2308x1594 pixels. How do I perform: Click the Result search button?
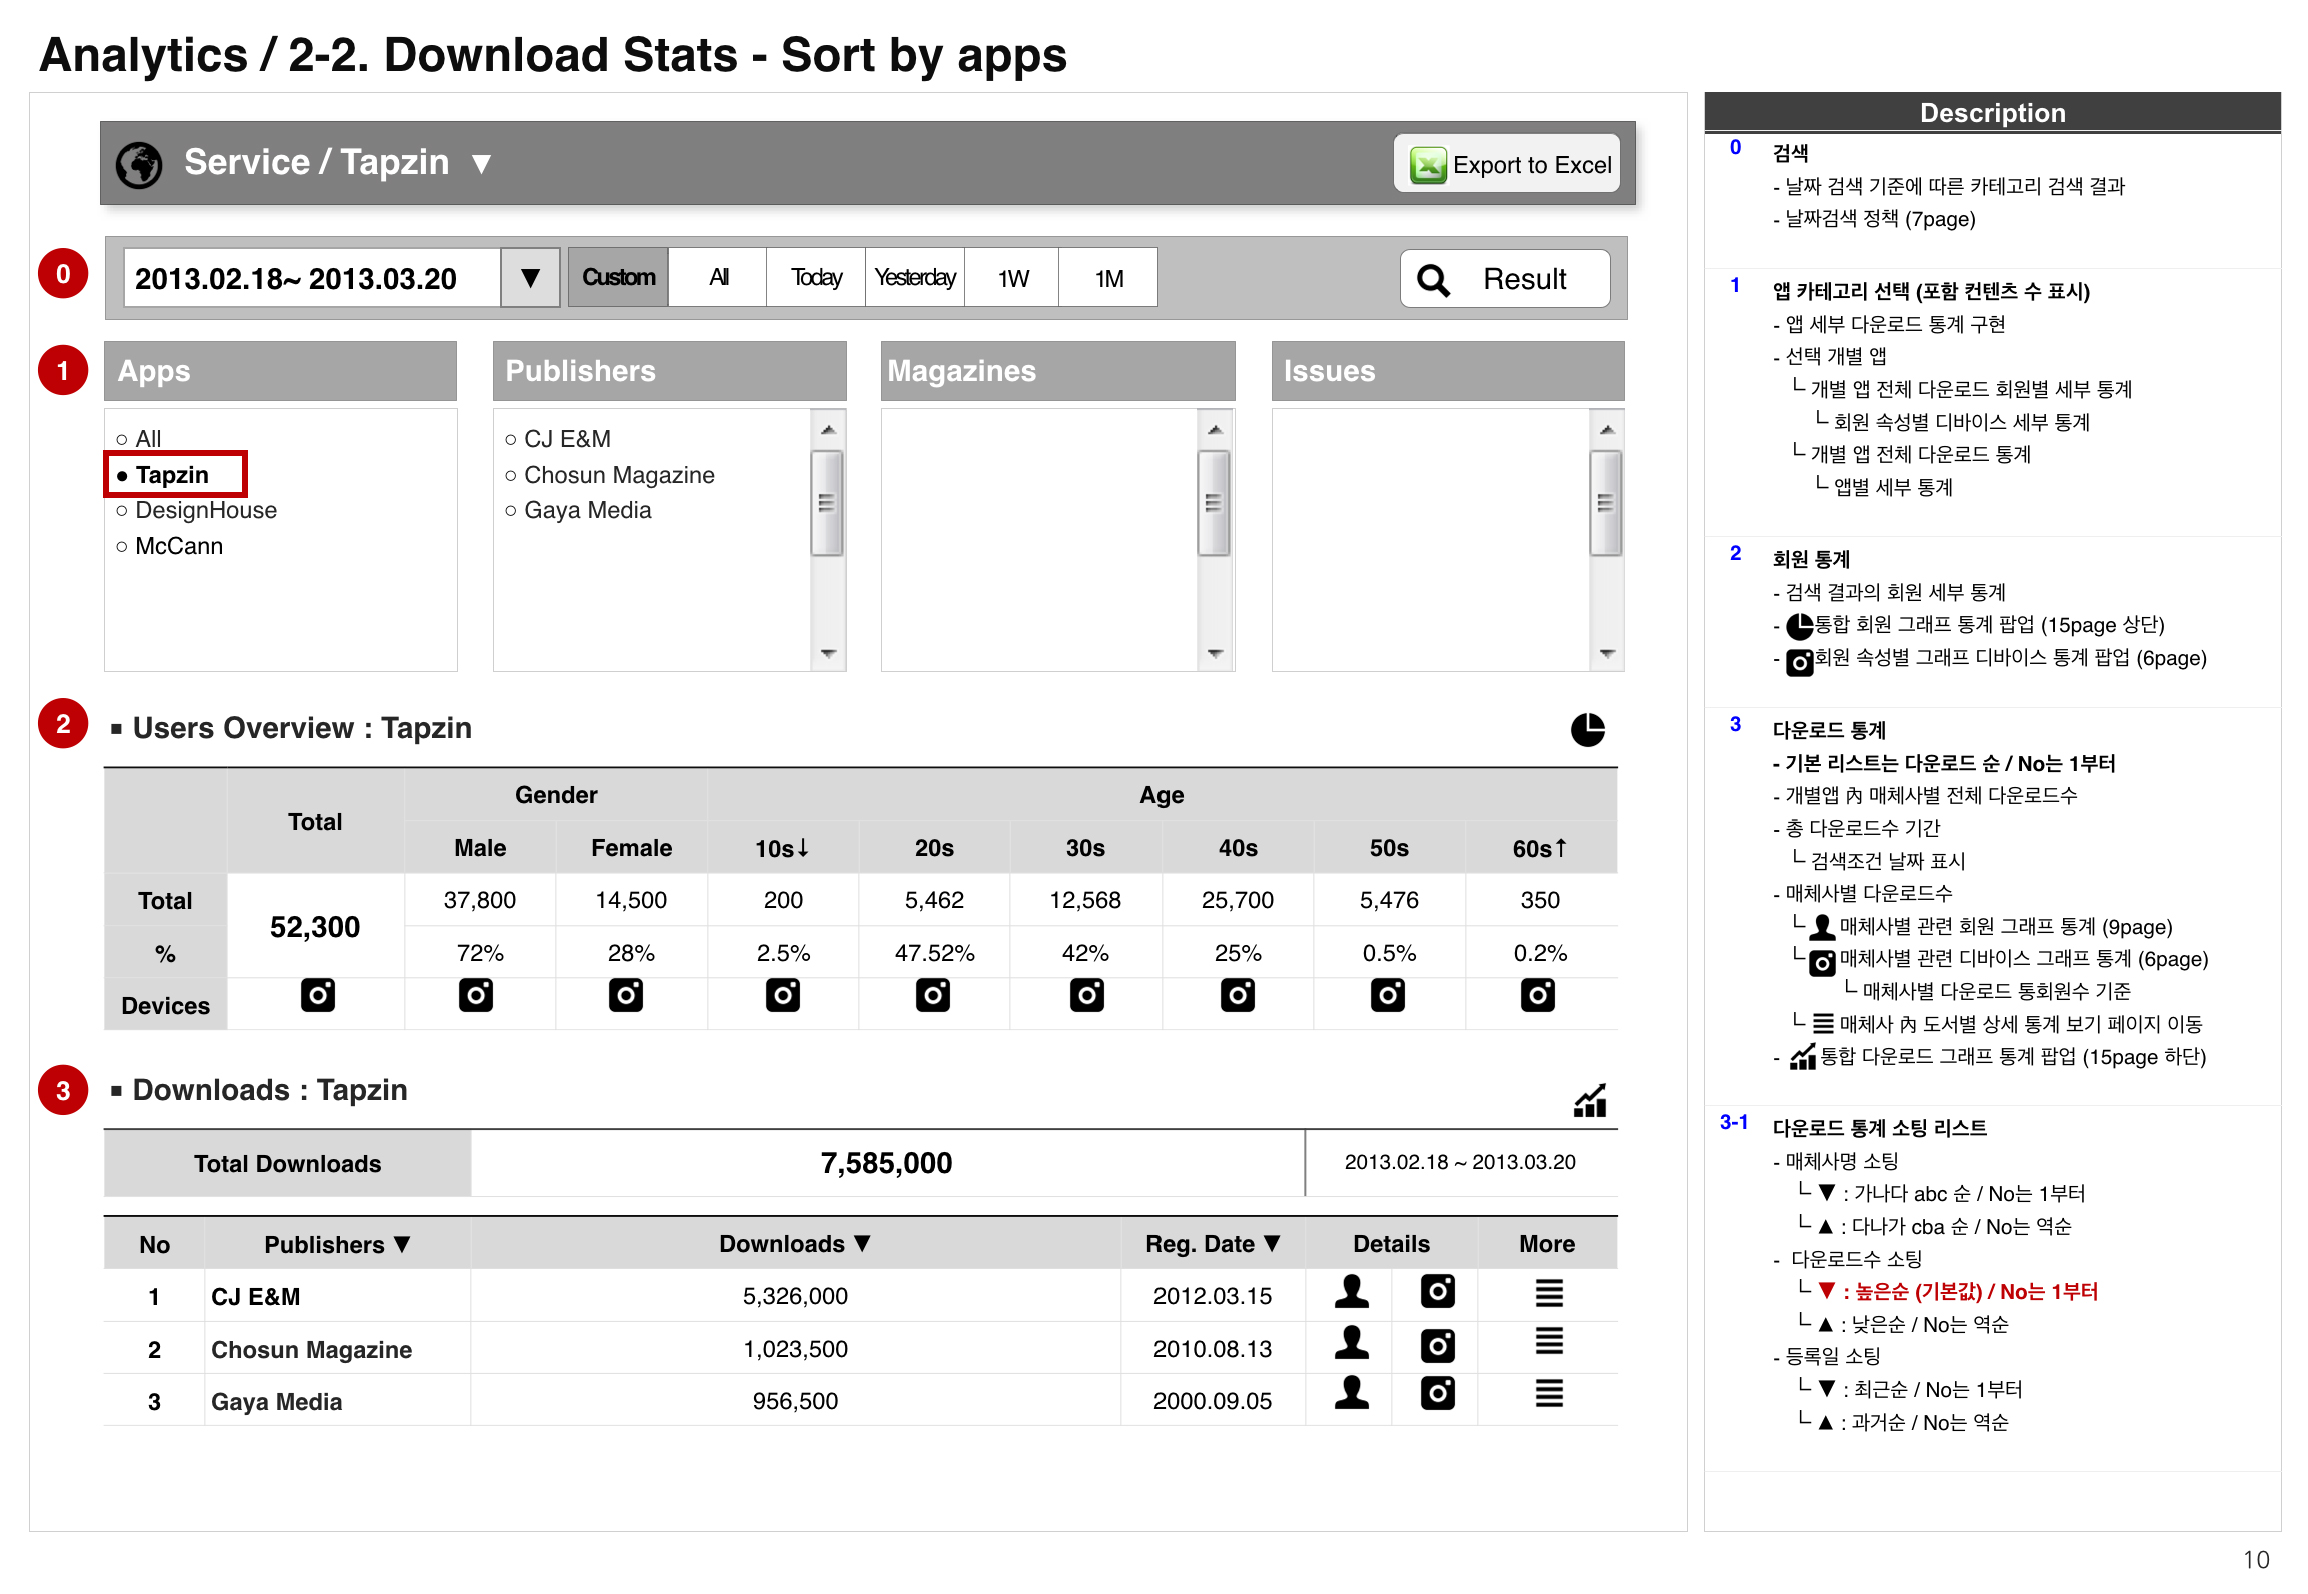1505,279
